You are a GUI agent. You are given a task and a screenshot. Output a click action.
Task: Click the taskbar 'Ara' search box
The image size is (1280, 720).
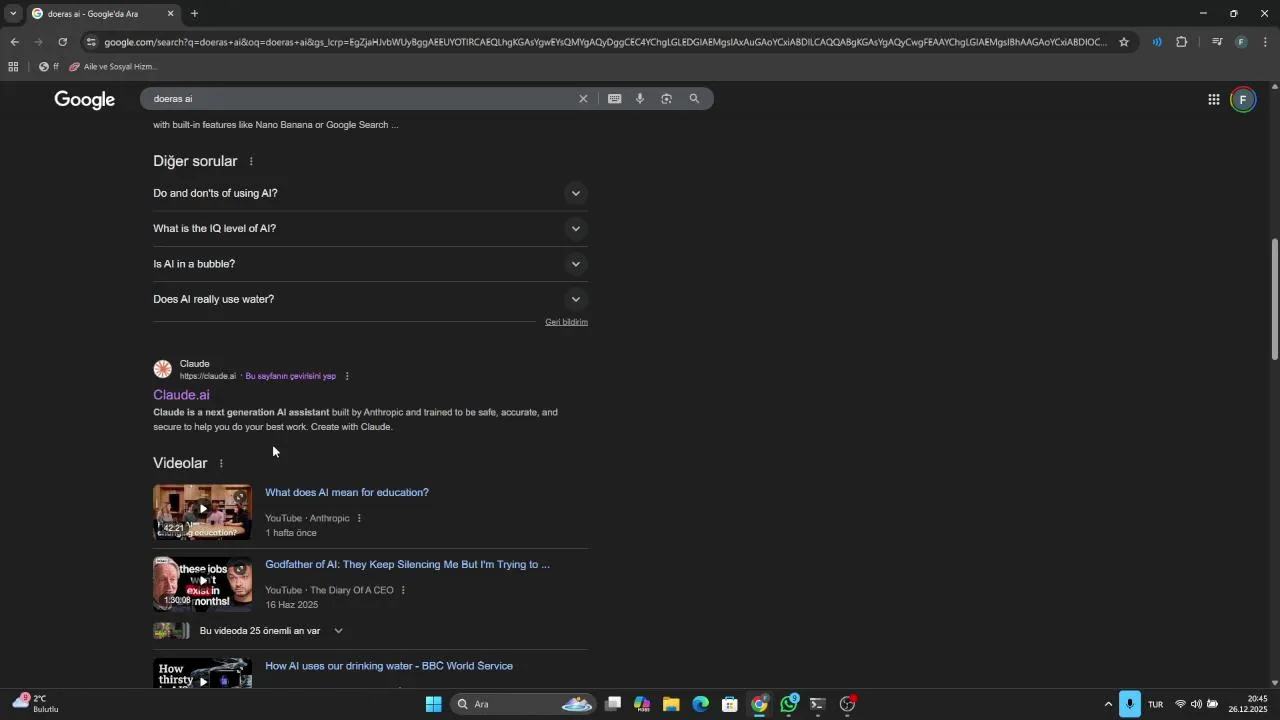(523, 704)
